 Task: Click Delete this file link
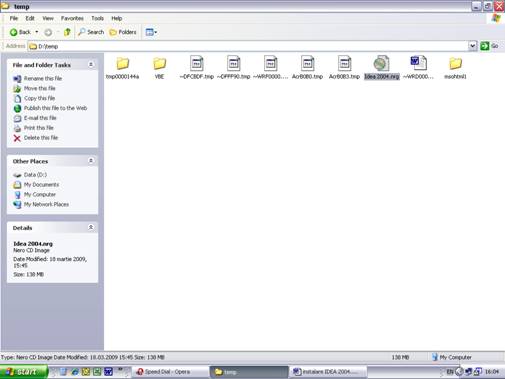(41, 138)
